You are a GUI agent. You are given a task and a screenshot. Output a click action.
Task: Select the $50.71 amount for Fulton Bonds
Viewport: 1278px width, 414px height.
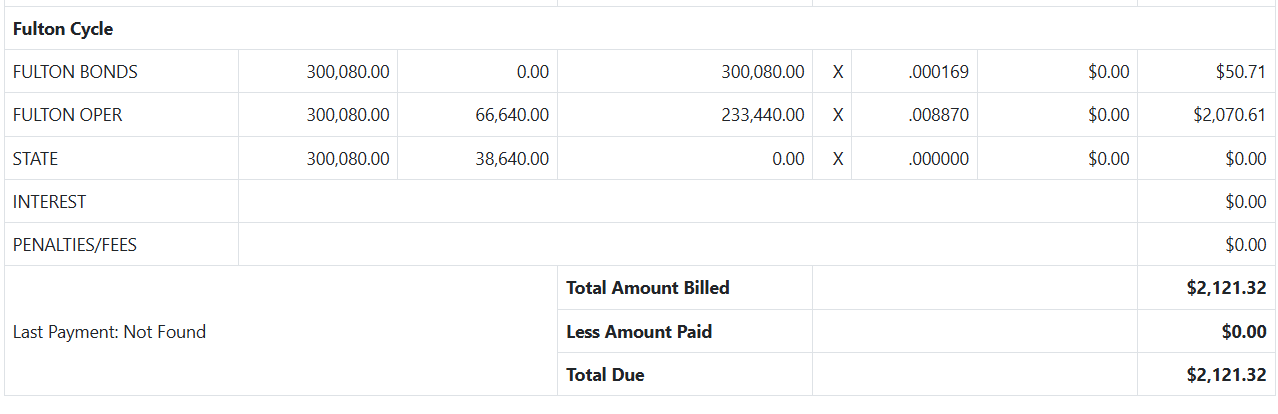[x=1240, y=72]
